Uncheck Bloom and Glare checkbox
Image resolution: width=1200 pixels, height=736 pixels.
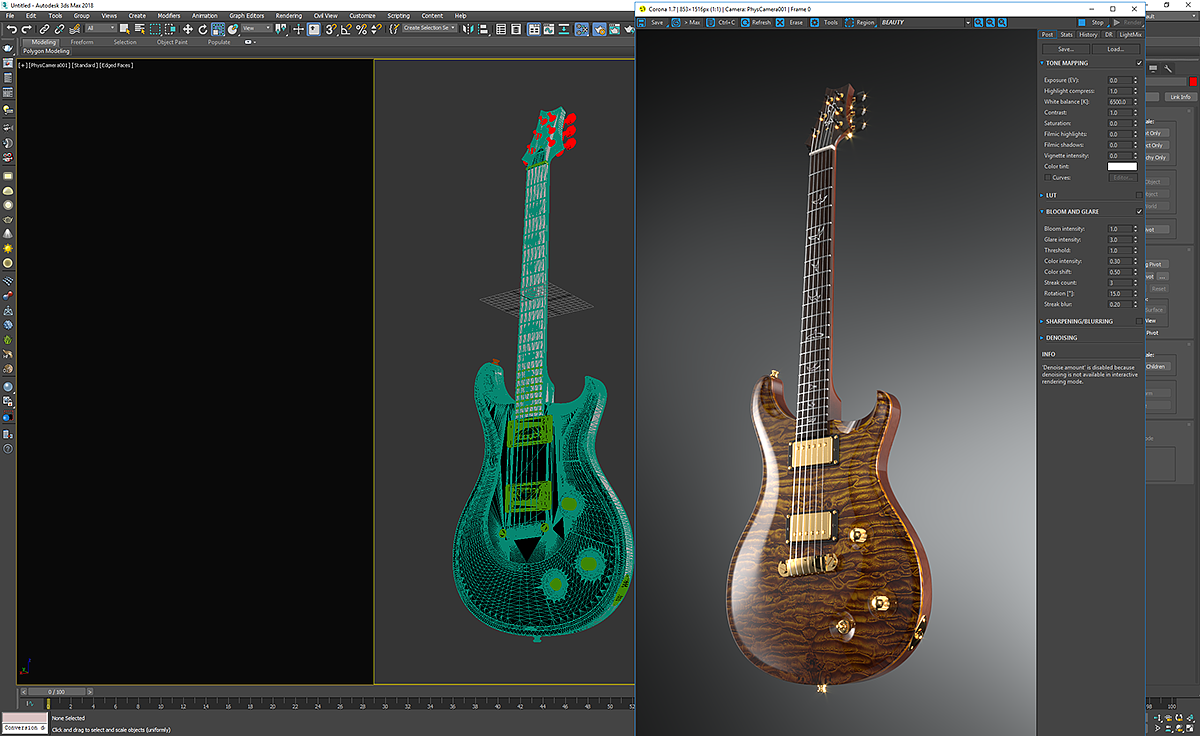click(x=1139, y=212)
